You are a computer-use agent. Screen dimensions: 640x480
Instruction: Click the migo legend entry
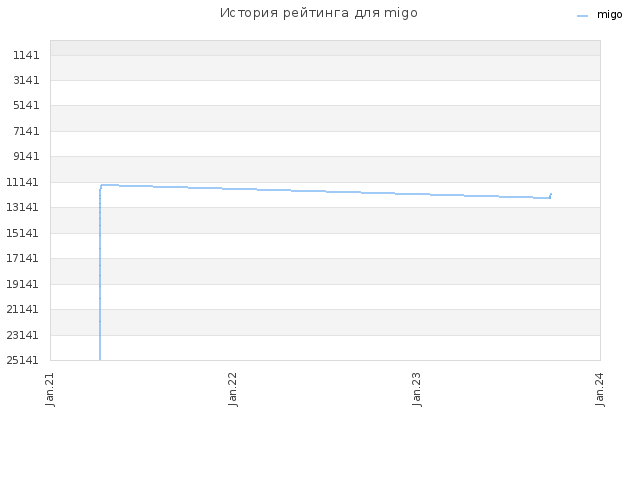click(600, 15)
